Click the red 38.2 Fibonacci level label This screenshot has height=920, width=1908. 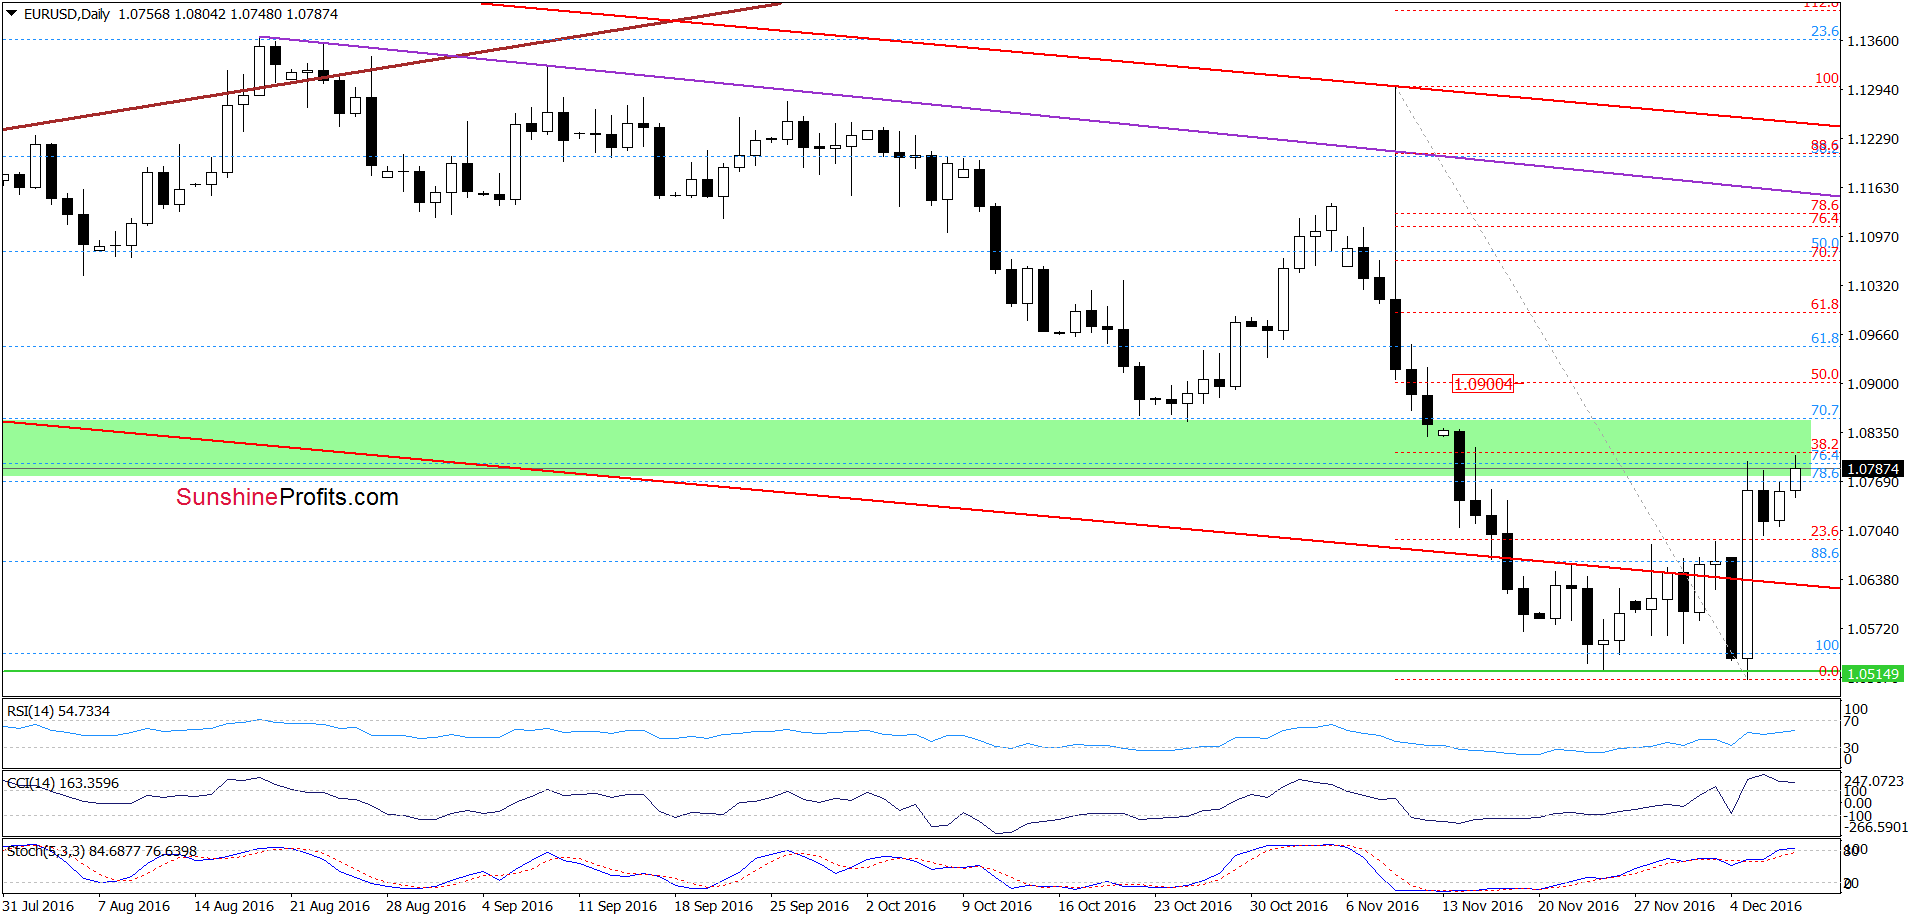(1825, 444)
